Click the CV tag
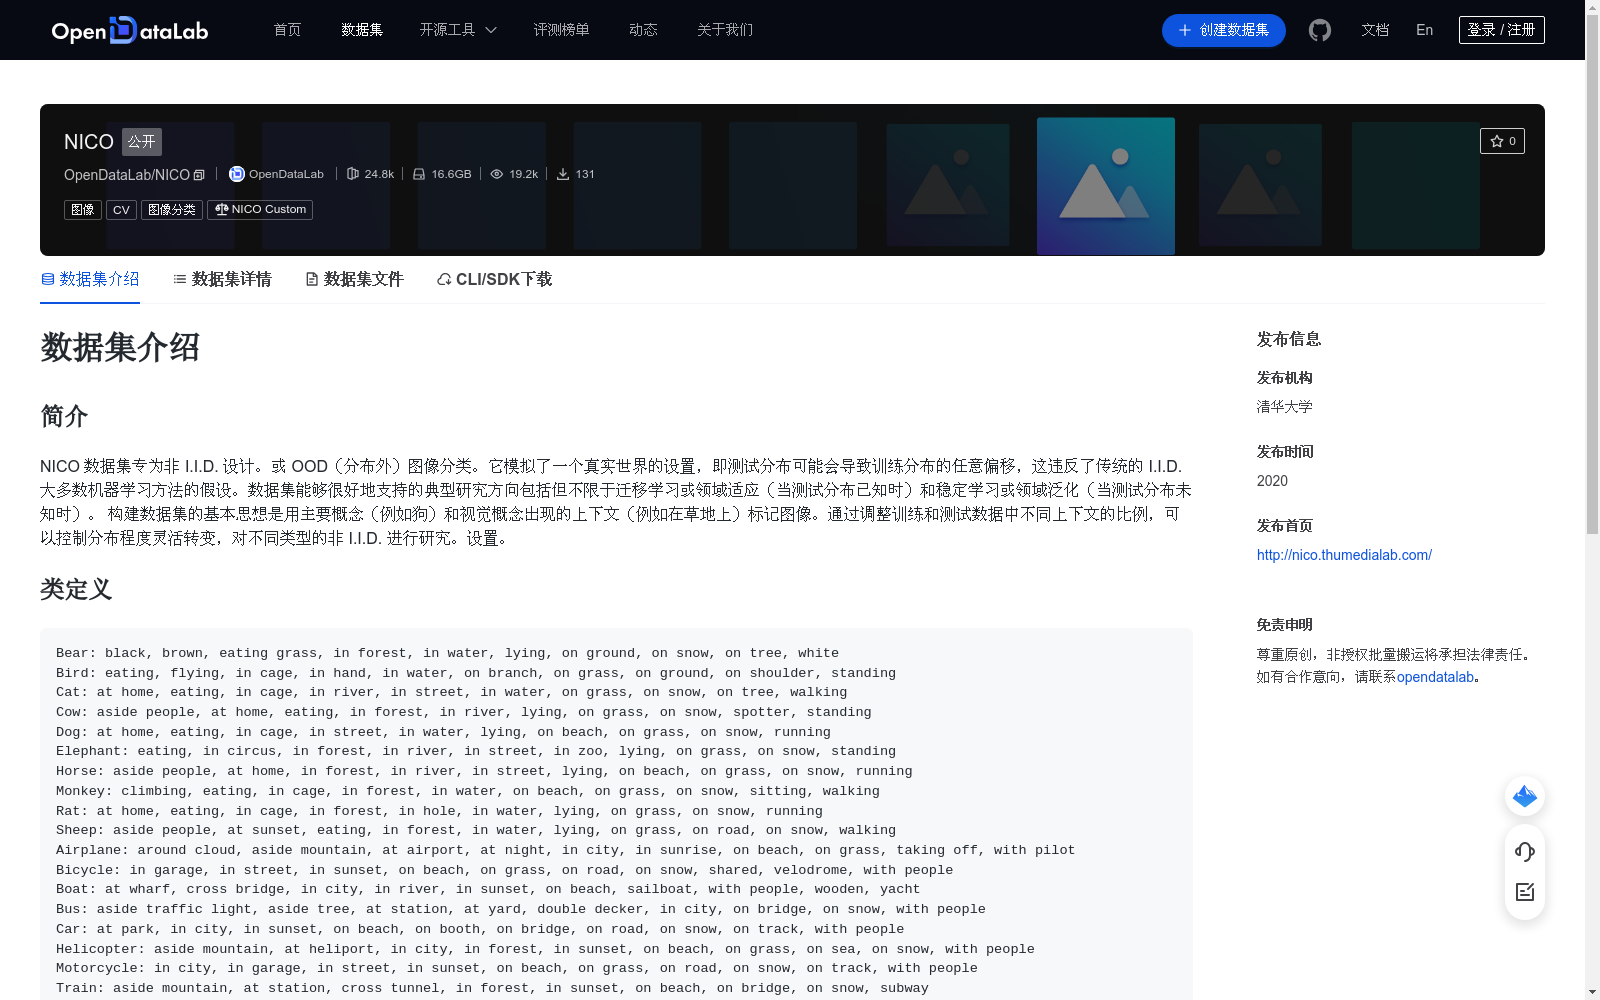 pos(121,210)
